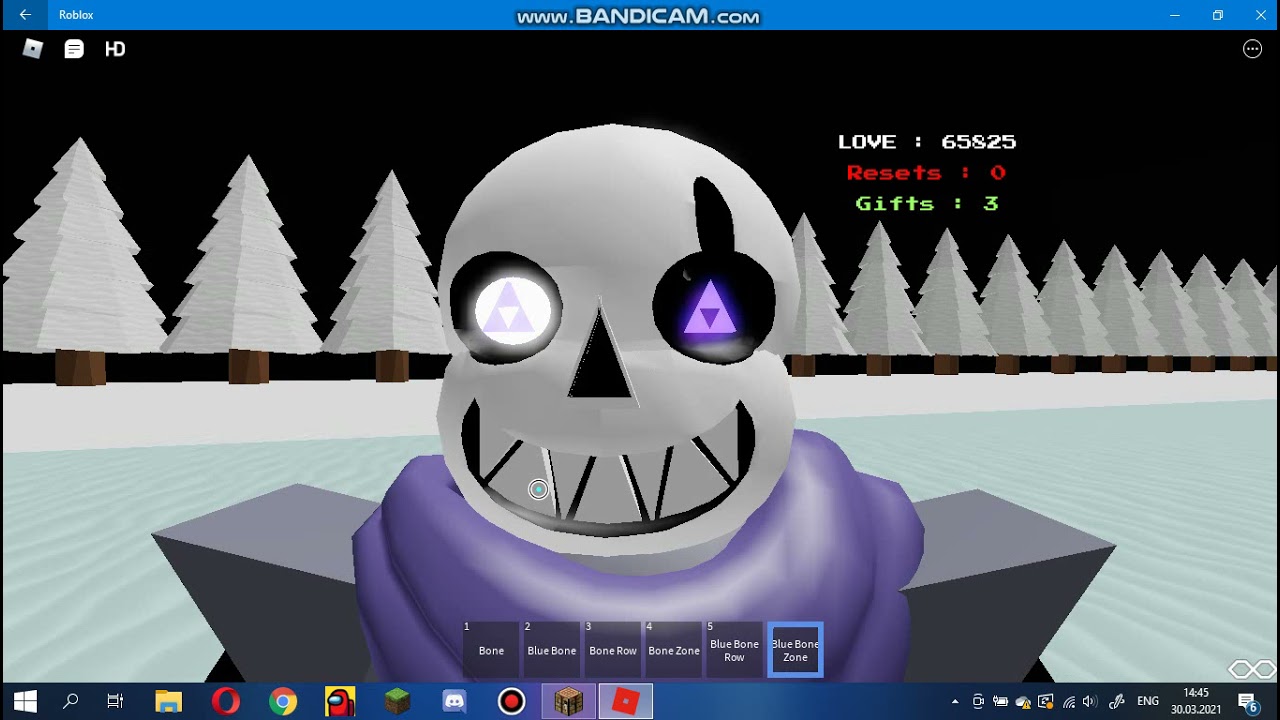The height and width of the screenshot is (720, 1280).
Task: Select the Blue Bone hotbar slot
Action: point(552,649)
